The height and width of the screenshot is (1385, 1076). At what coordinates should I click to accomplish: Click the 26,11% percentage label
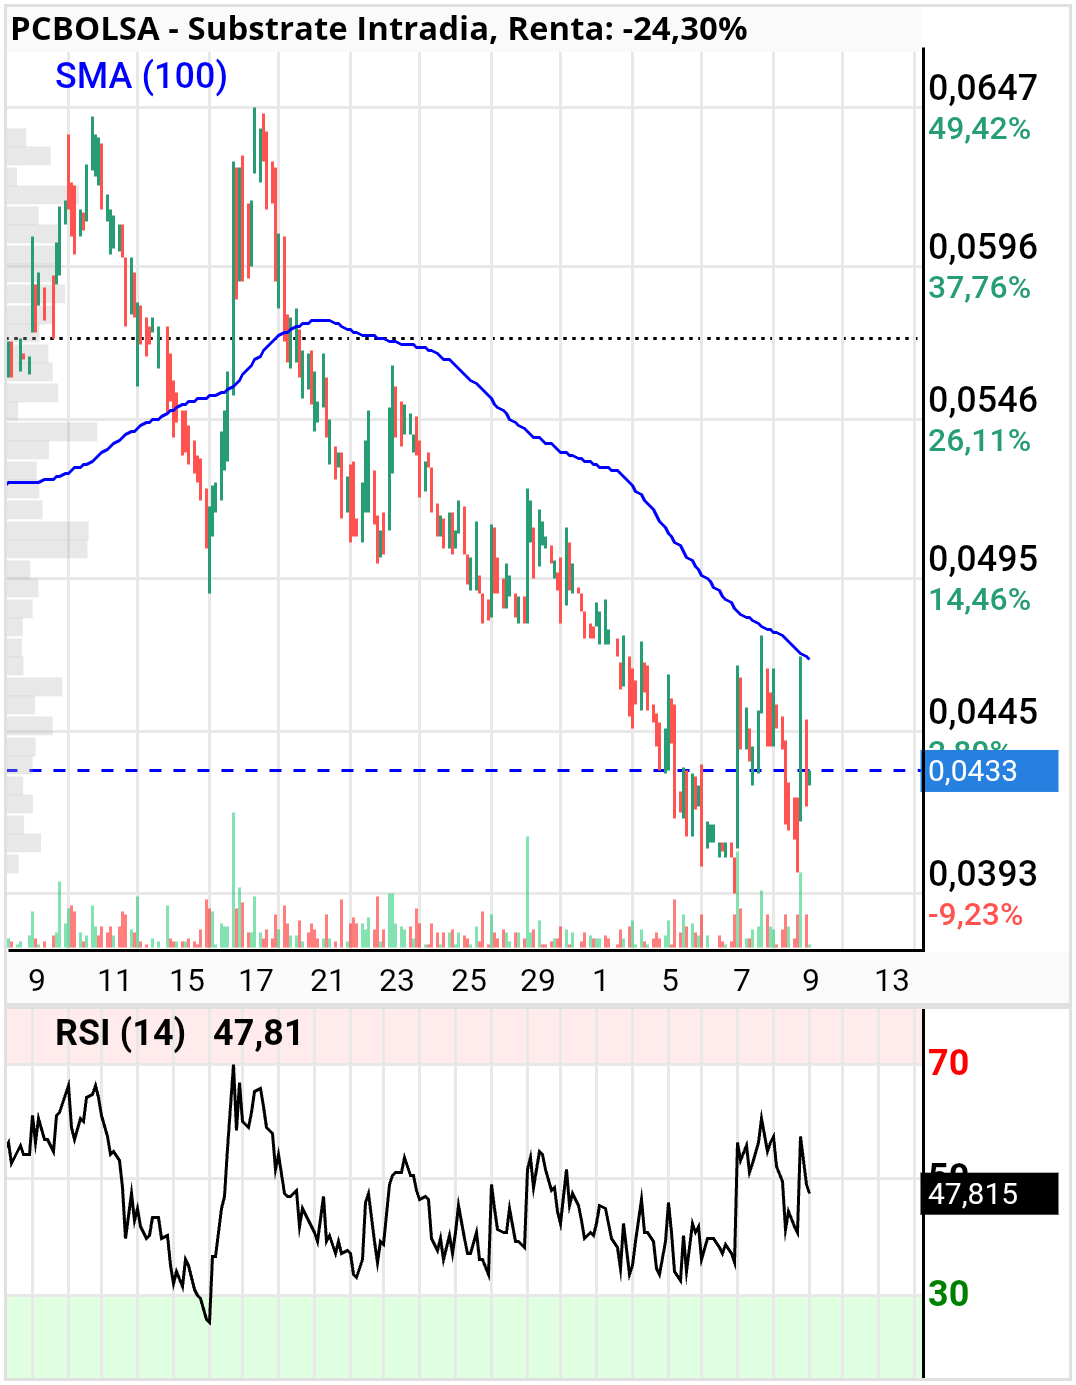979,441
